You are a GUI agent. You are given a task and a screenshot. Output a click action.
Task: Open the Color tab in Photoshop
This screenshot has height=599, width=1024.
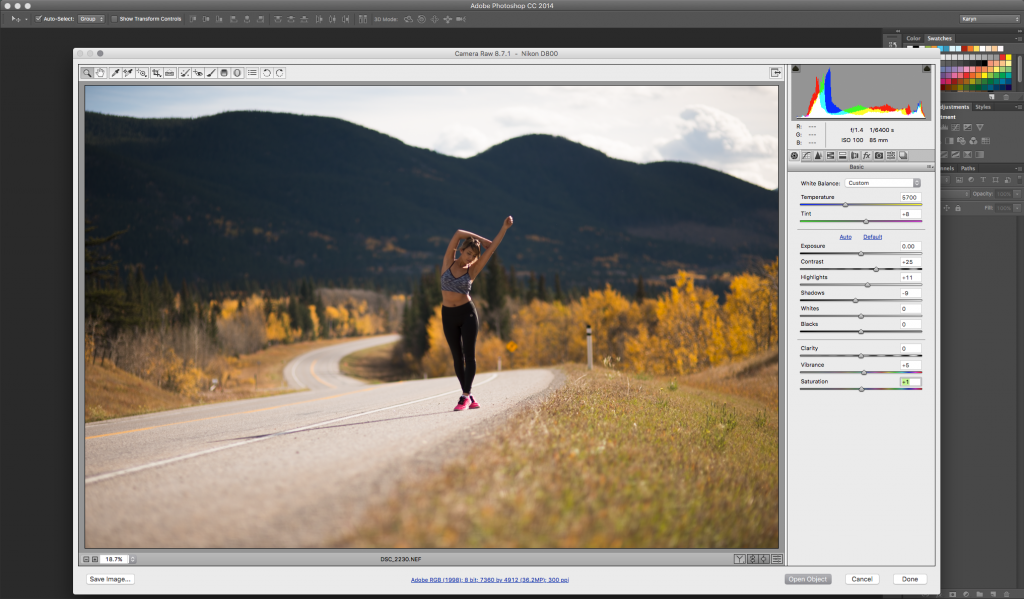coord(913,39)
